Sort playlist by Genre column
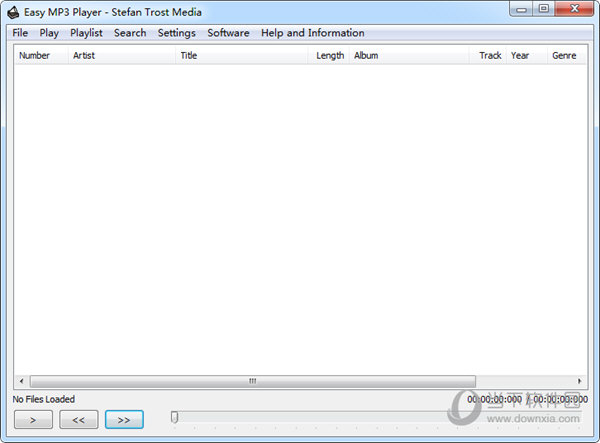The height and width of the screenshot is (443, 600). coord(567,55)
